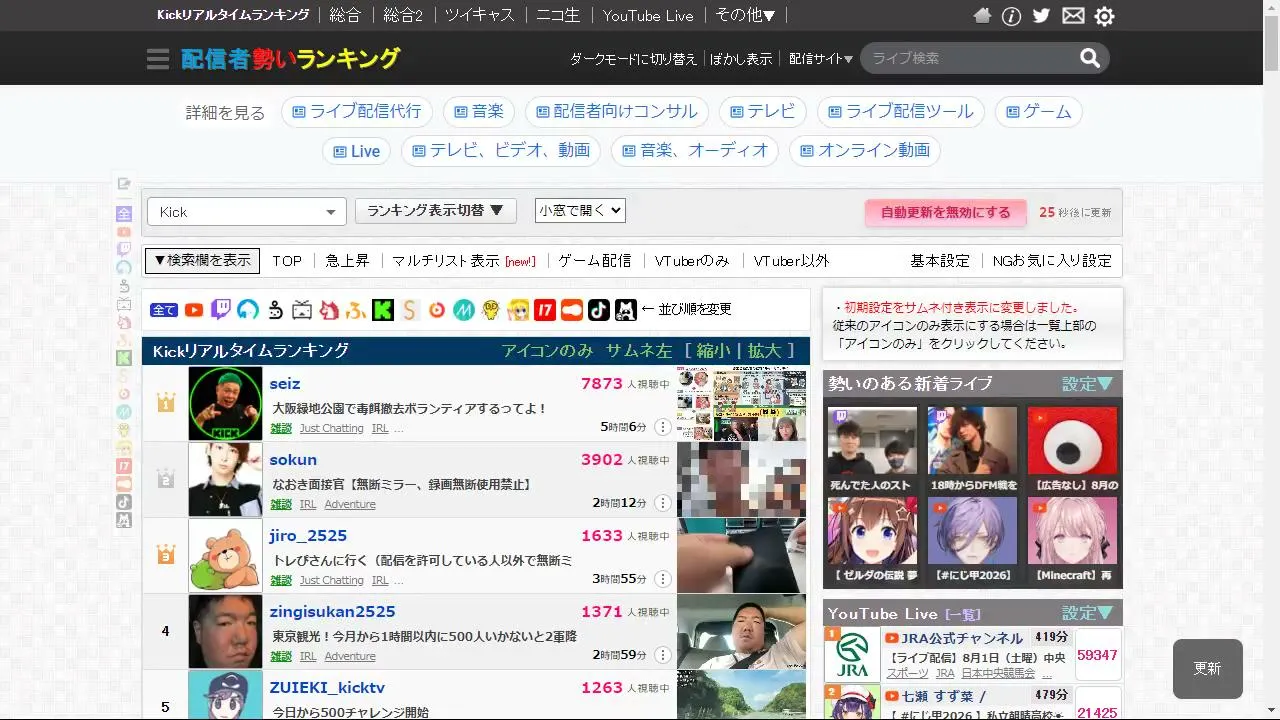This screenshot has width=1280, height=720.
Task: Filter by the blue headset icon in platform row
Action: point(248,310)
